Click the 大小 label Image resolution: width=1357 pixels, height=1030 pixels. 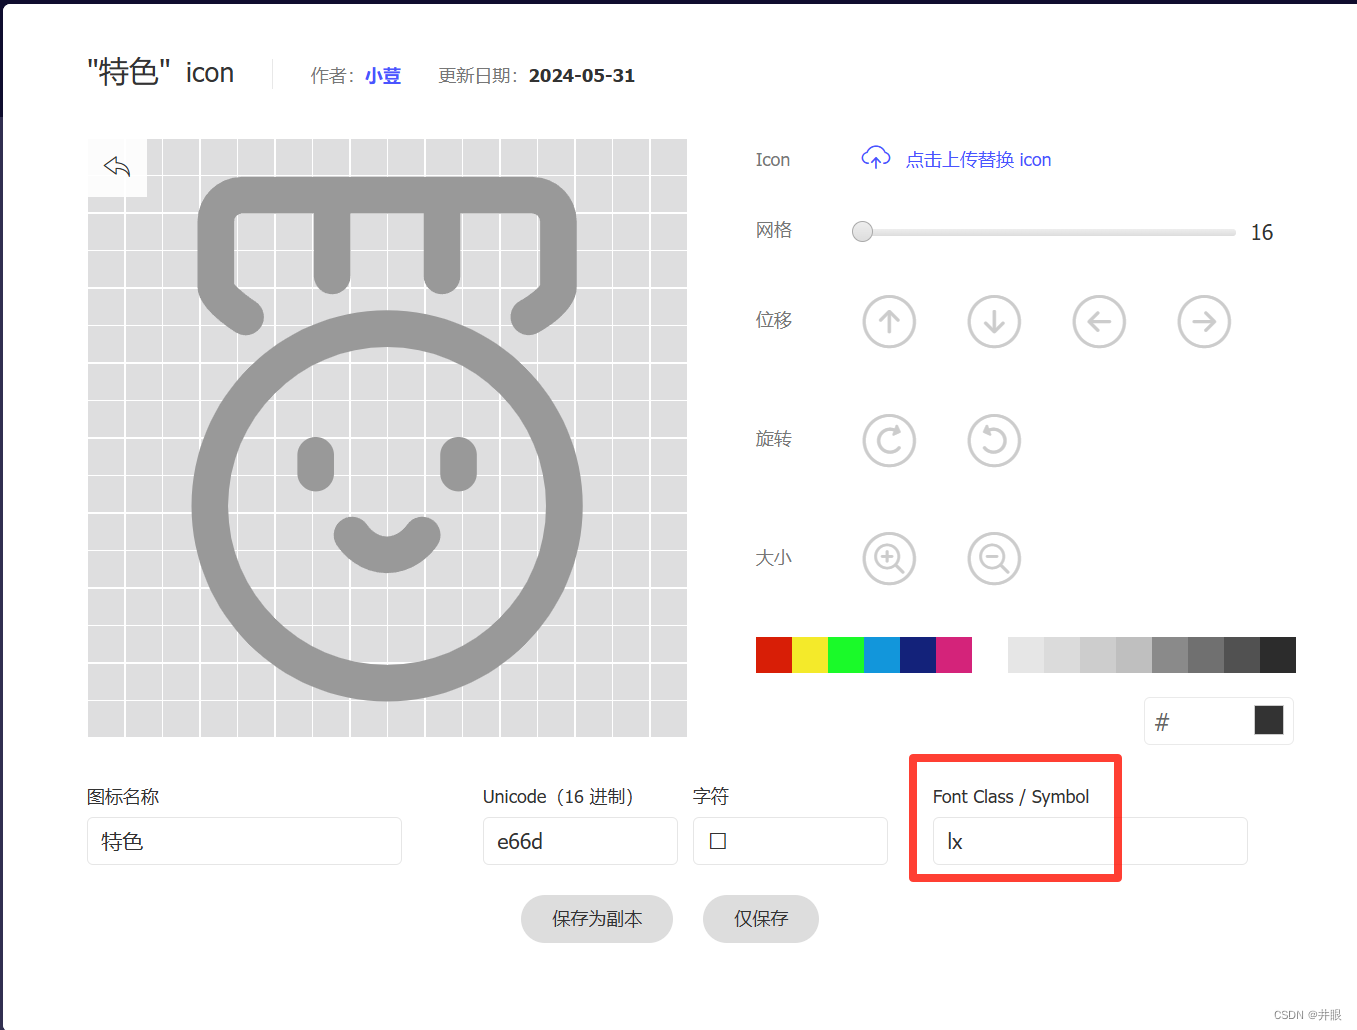(774, 558)
